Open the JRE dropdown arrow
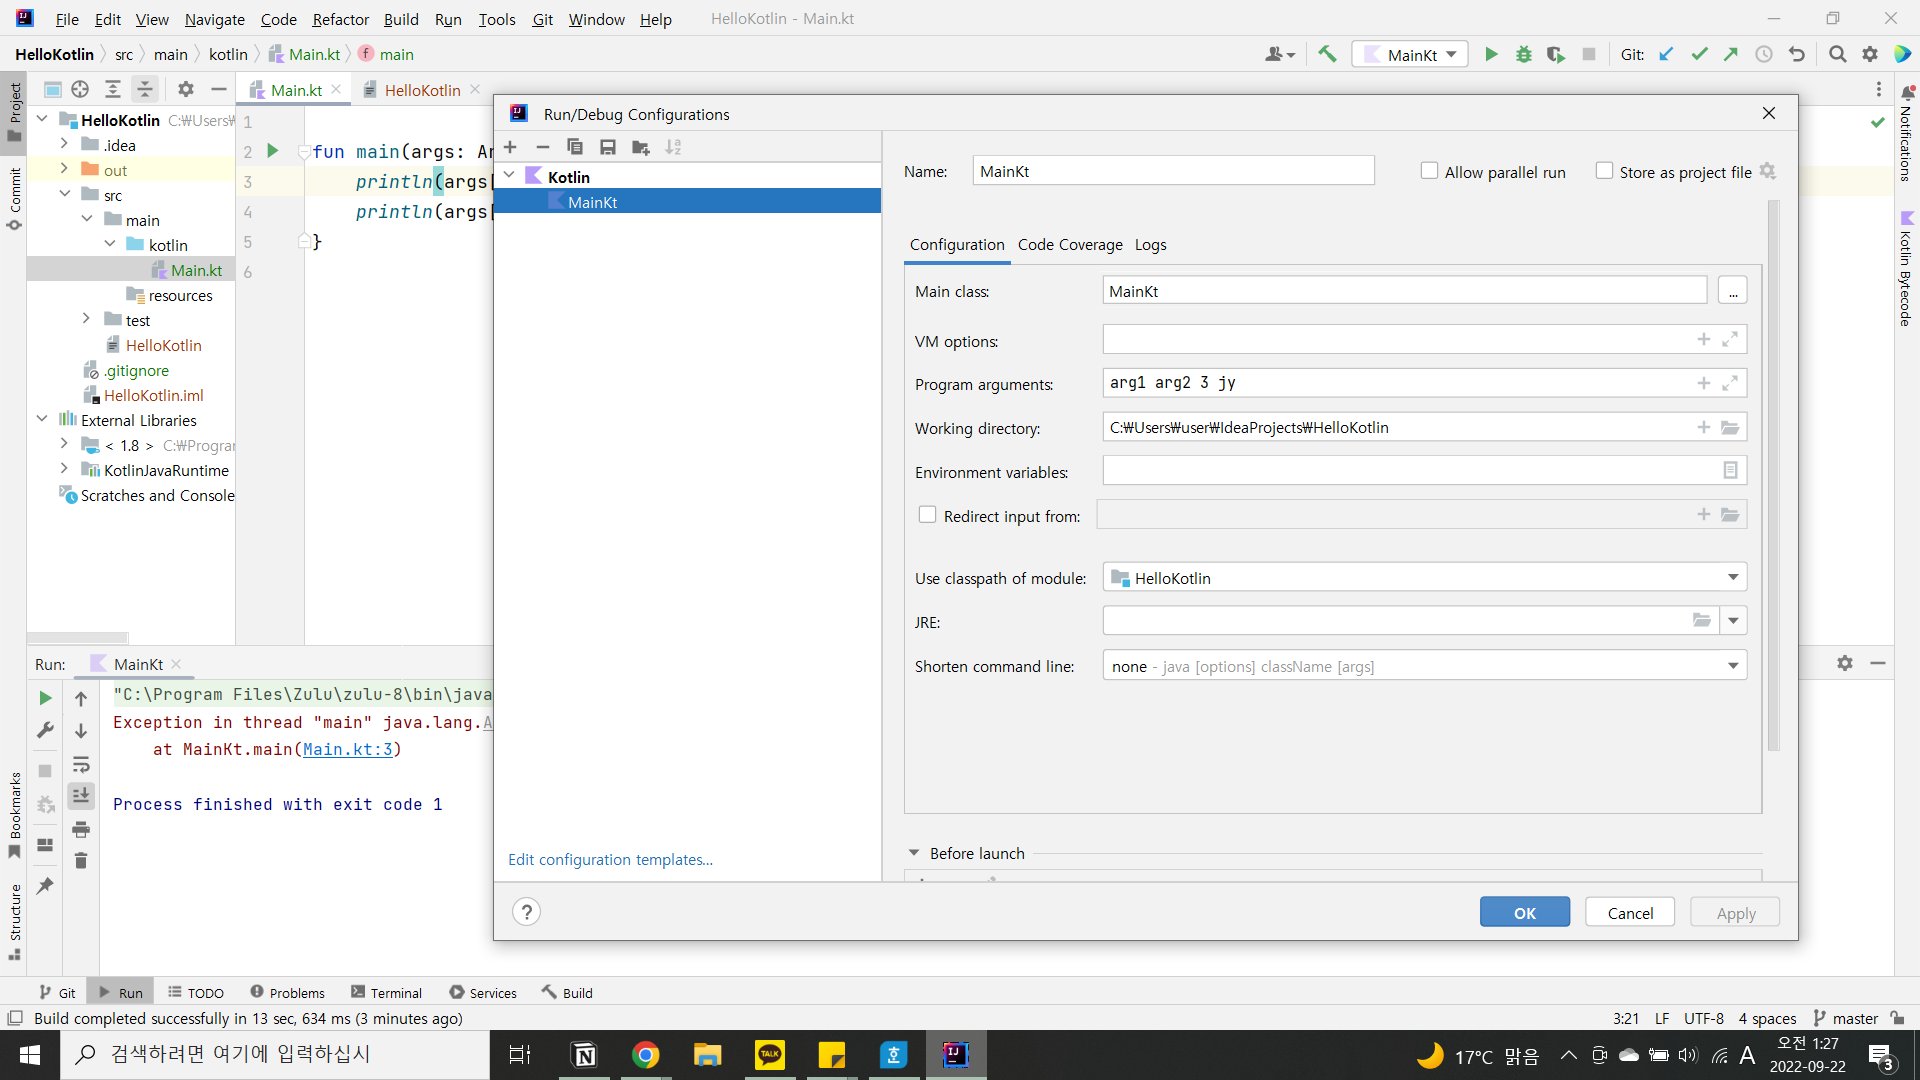This screenshot has width=1920, height=1080. [x=1733, y=621]
